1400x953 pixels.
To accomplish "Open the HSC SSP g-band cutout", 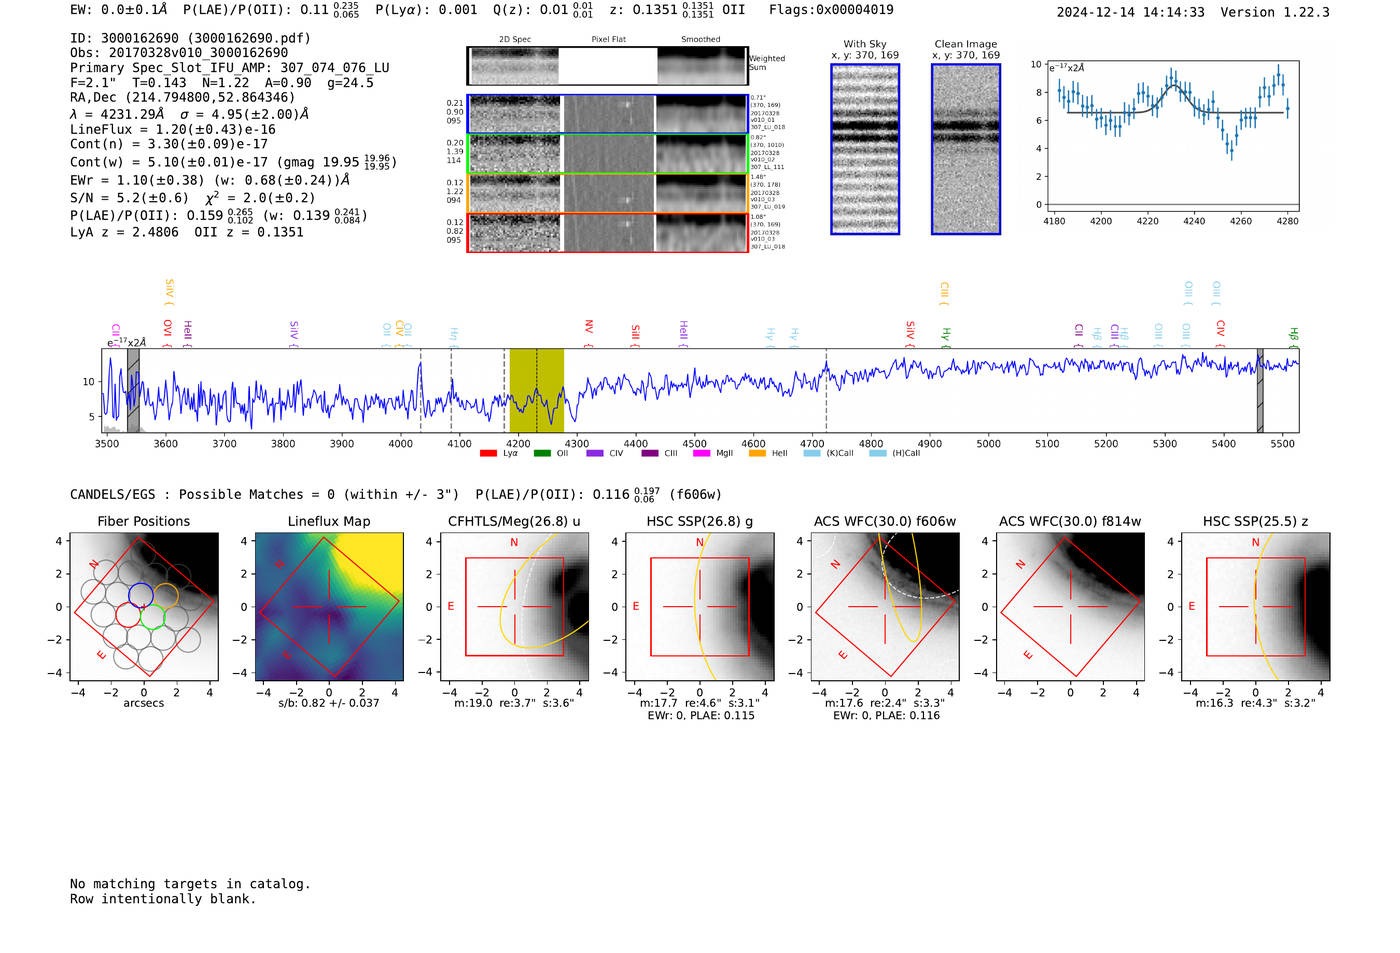I will (x=700, y=607).
